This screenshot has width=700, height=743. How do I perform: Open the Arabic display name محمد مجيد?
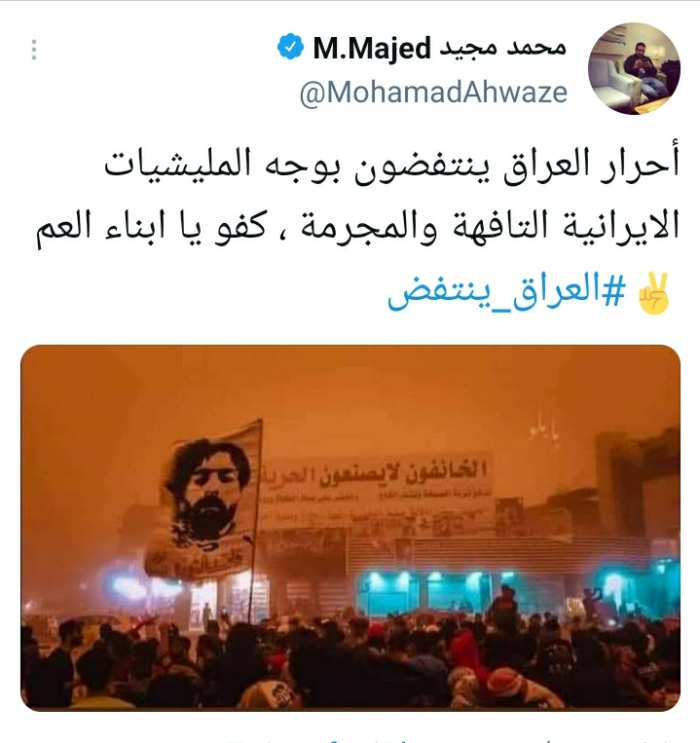(x=502, y=48)
